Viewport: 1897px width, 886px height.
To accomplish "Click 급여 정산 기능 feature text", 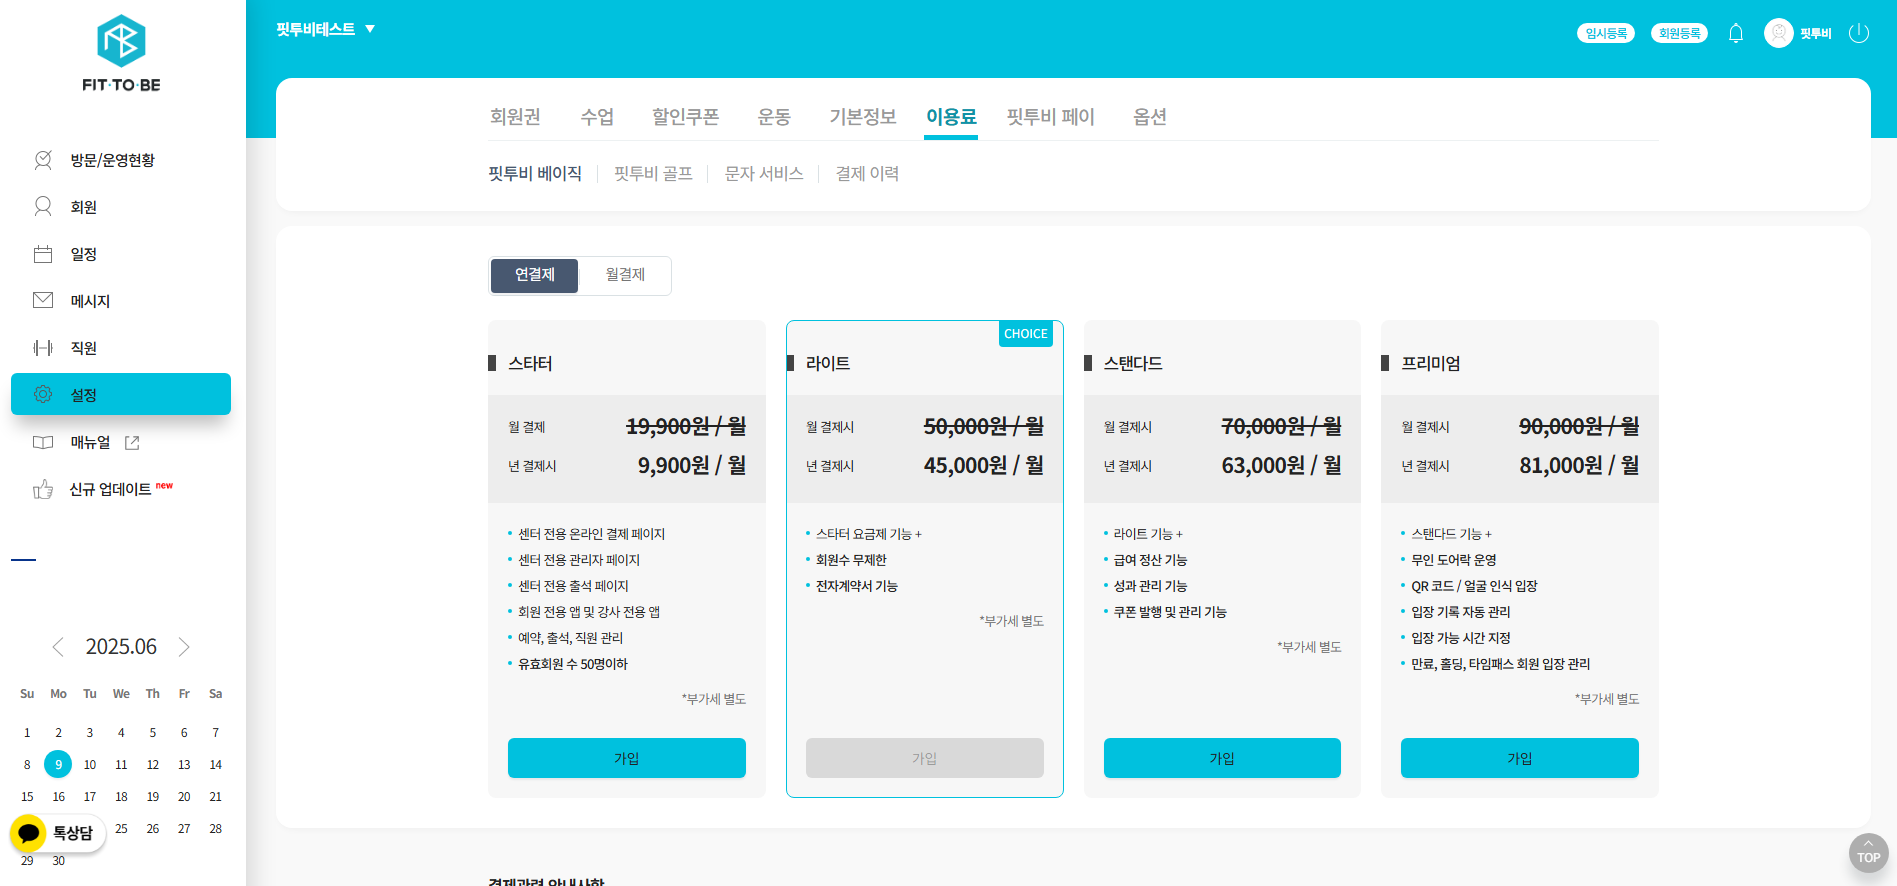I will [1150, 560].
